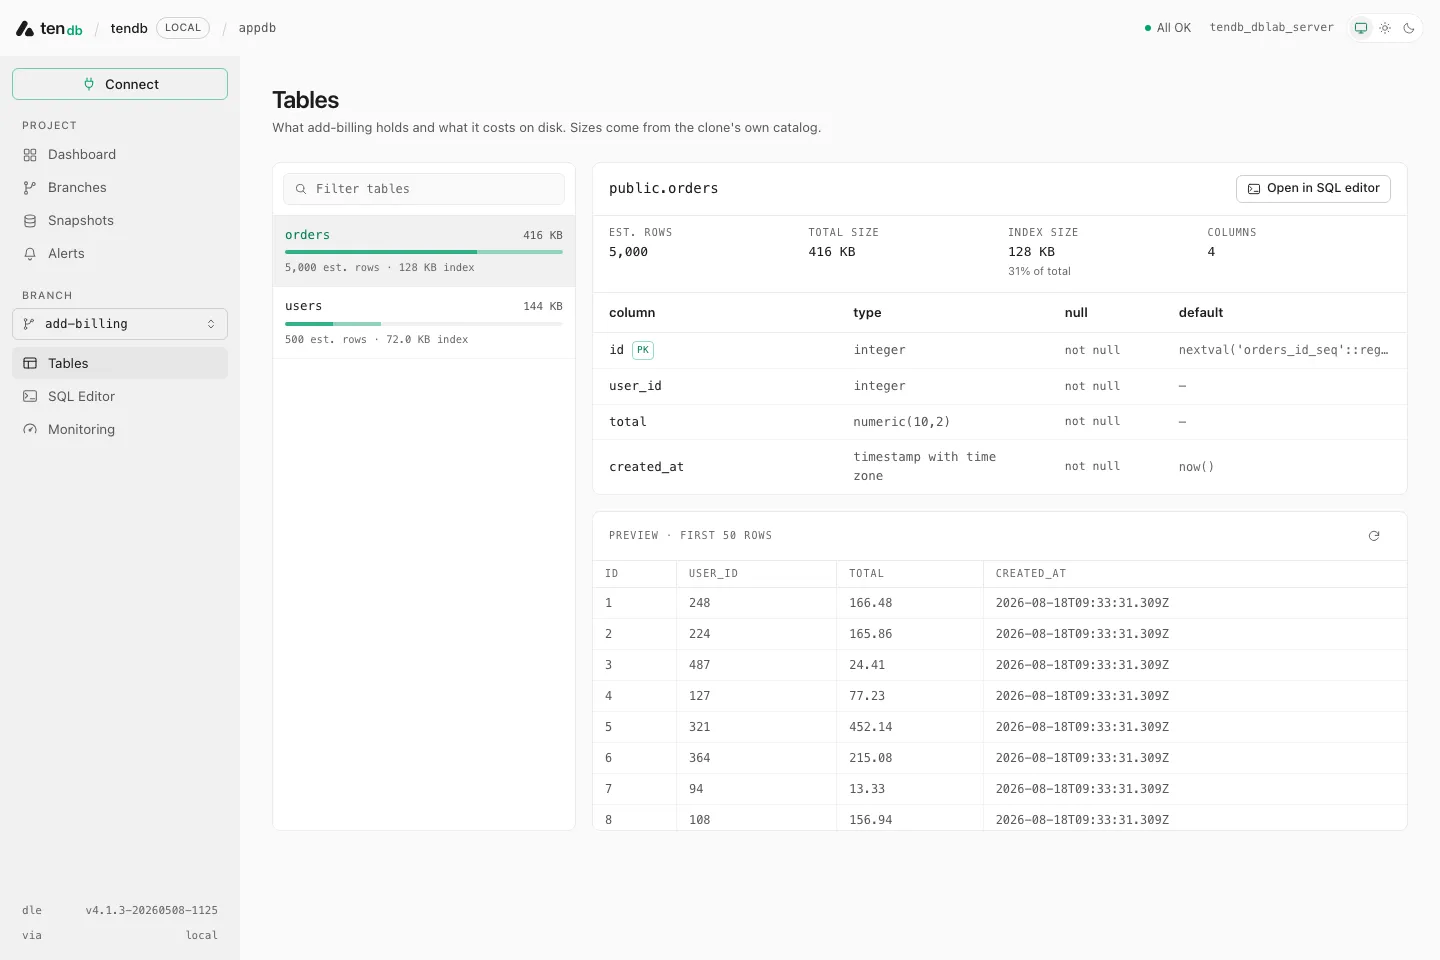Click the PK badge on id column
This screenshot has height=960, width=1440.
point(643,350)
